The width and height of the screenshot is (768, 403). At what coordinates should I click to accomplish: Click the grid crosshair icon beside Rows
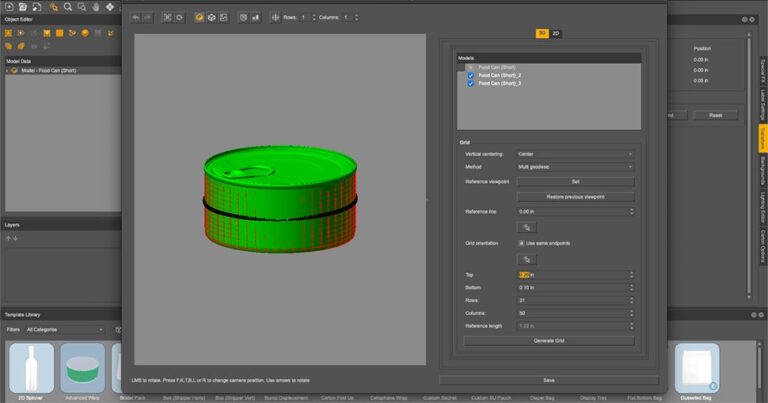pyautogui.click(x=275, y=17)
